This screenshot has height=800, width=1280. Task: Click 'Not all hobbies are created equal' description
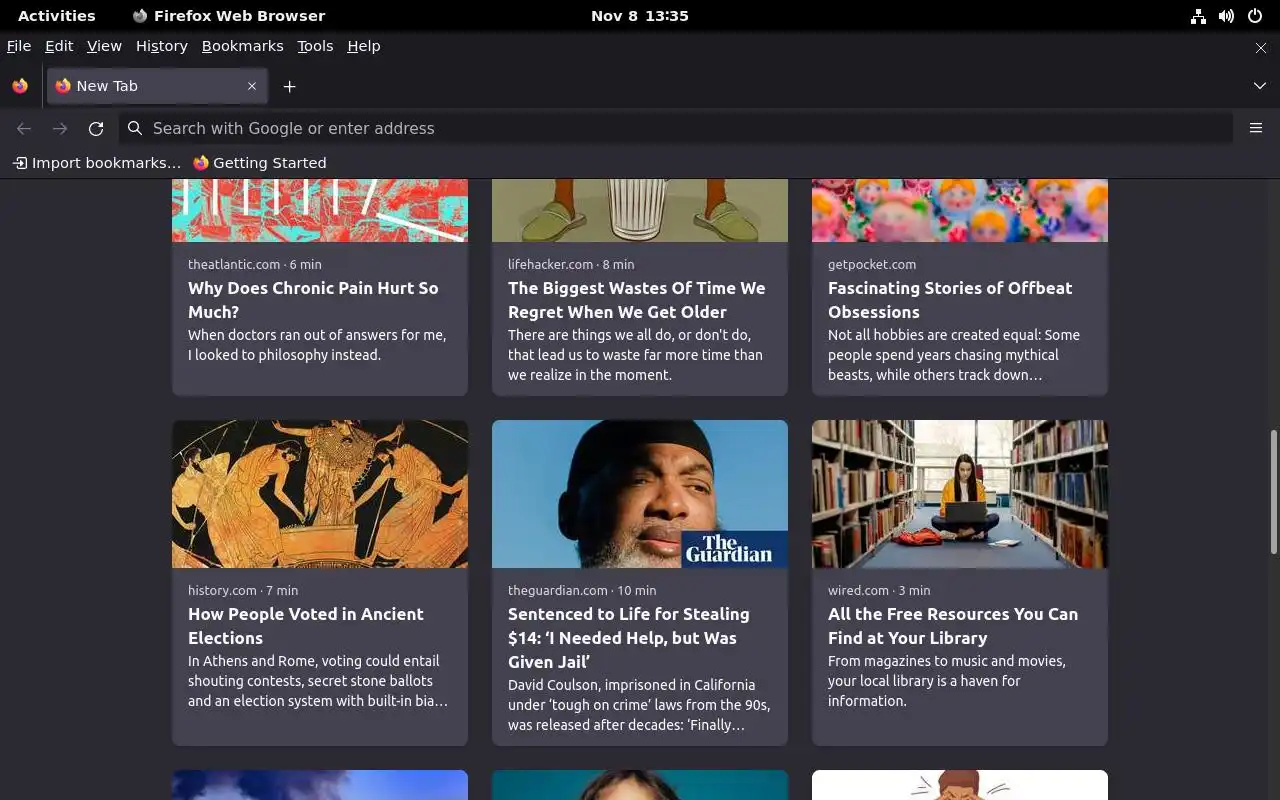pyautogui.click(x=954, y=355)
